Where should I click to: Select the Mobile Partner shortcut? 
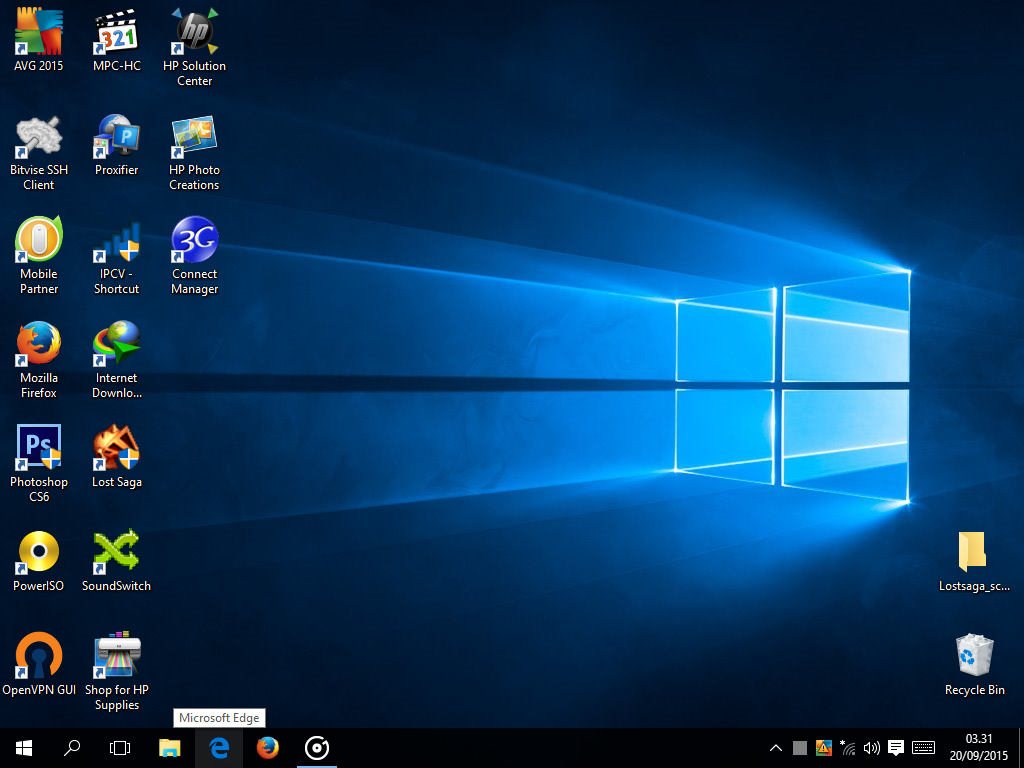(x=39, y=256)
